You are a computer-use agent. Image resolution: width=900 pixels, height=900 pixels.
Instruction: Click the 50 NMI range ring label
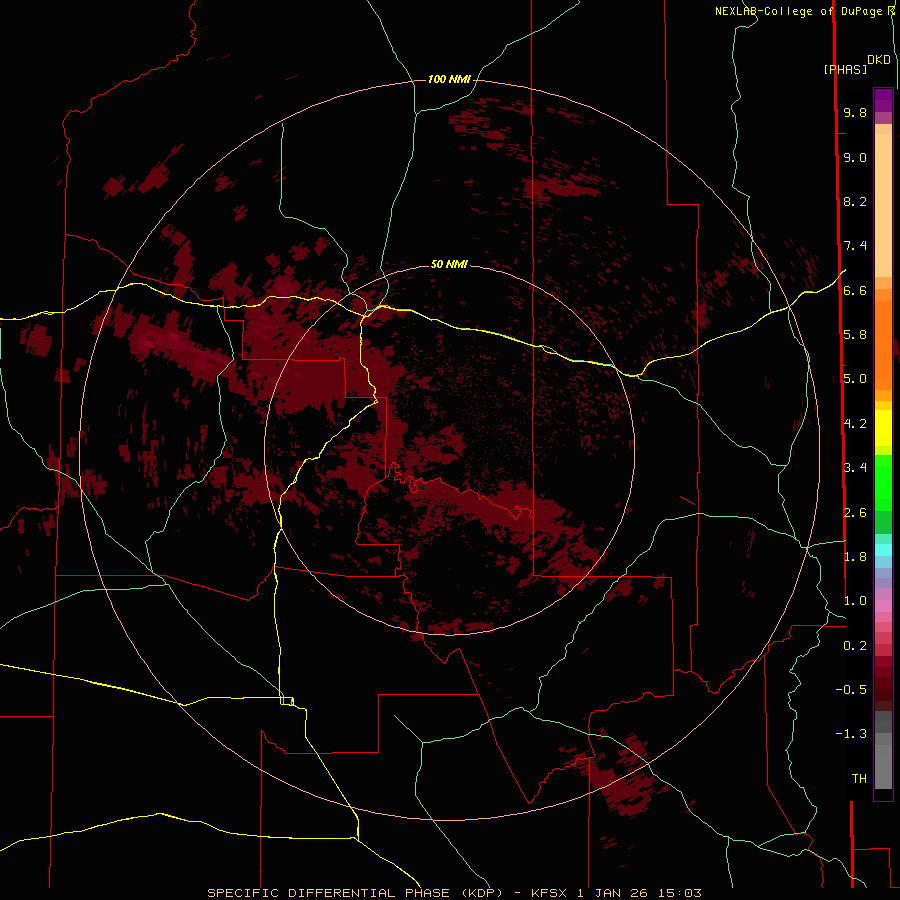point(449,264)
